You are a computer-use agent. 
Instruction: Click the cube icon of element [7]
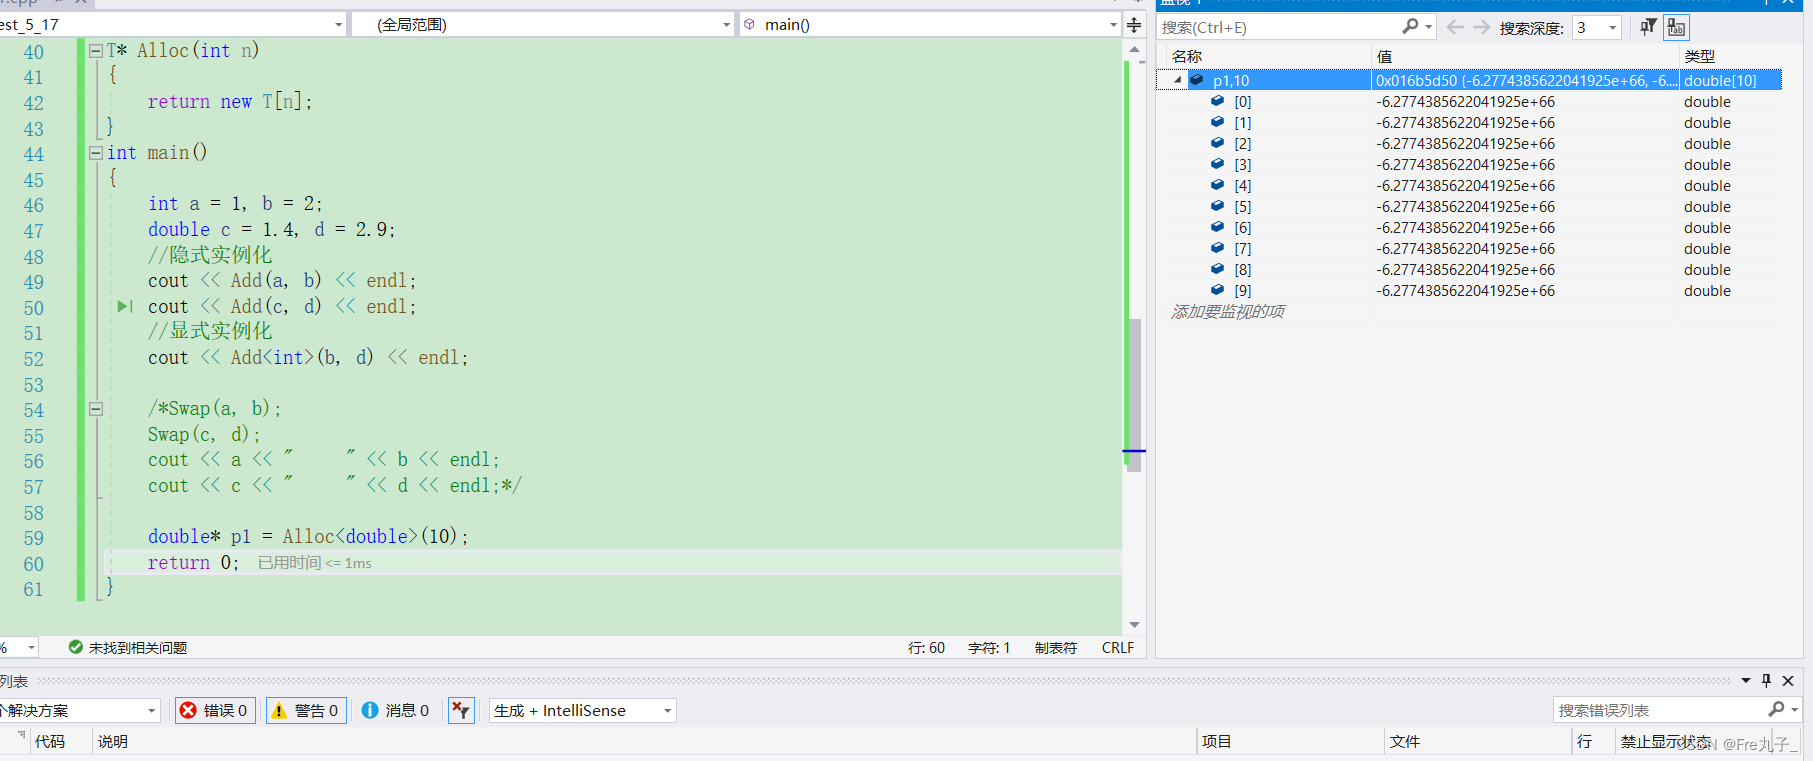pyautogui.click(x=1217, y=248)
